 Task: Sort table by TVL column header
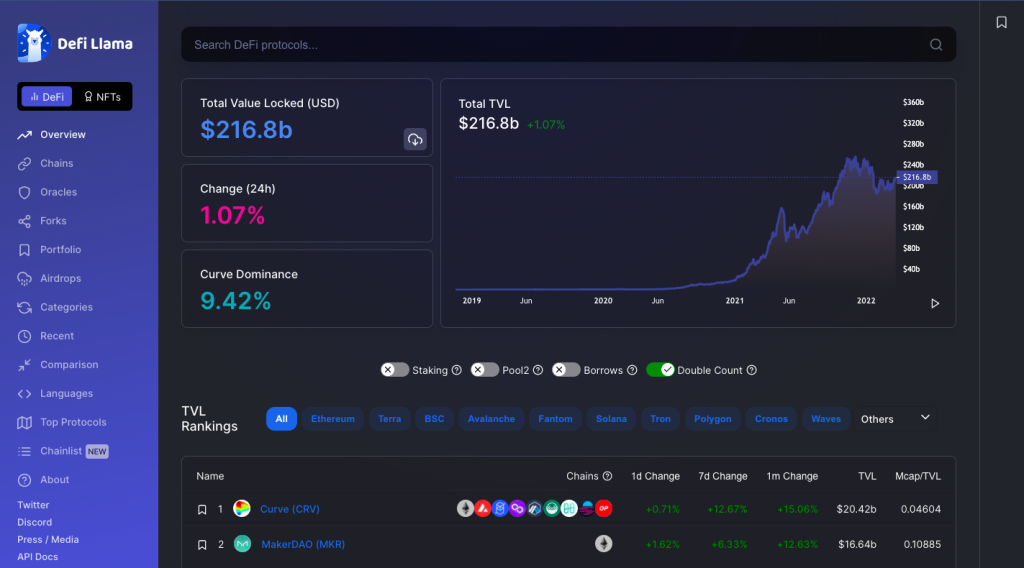coord(867,476)
